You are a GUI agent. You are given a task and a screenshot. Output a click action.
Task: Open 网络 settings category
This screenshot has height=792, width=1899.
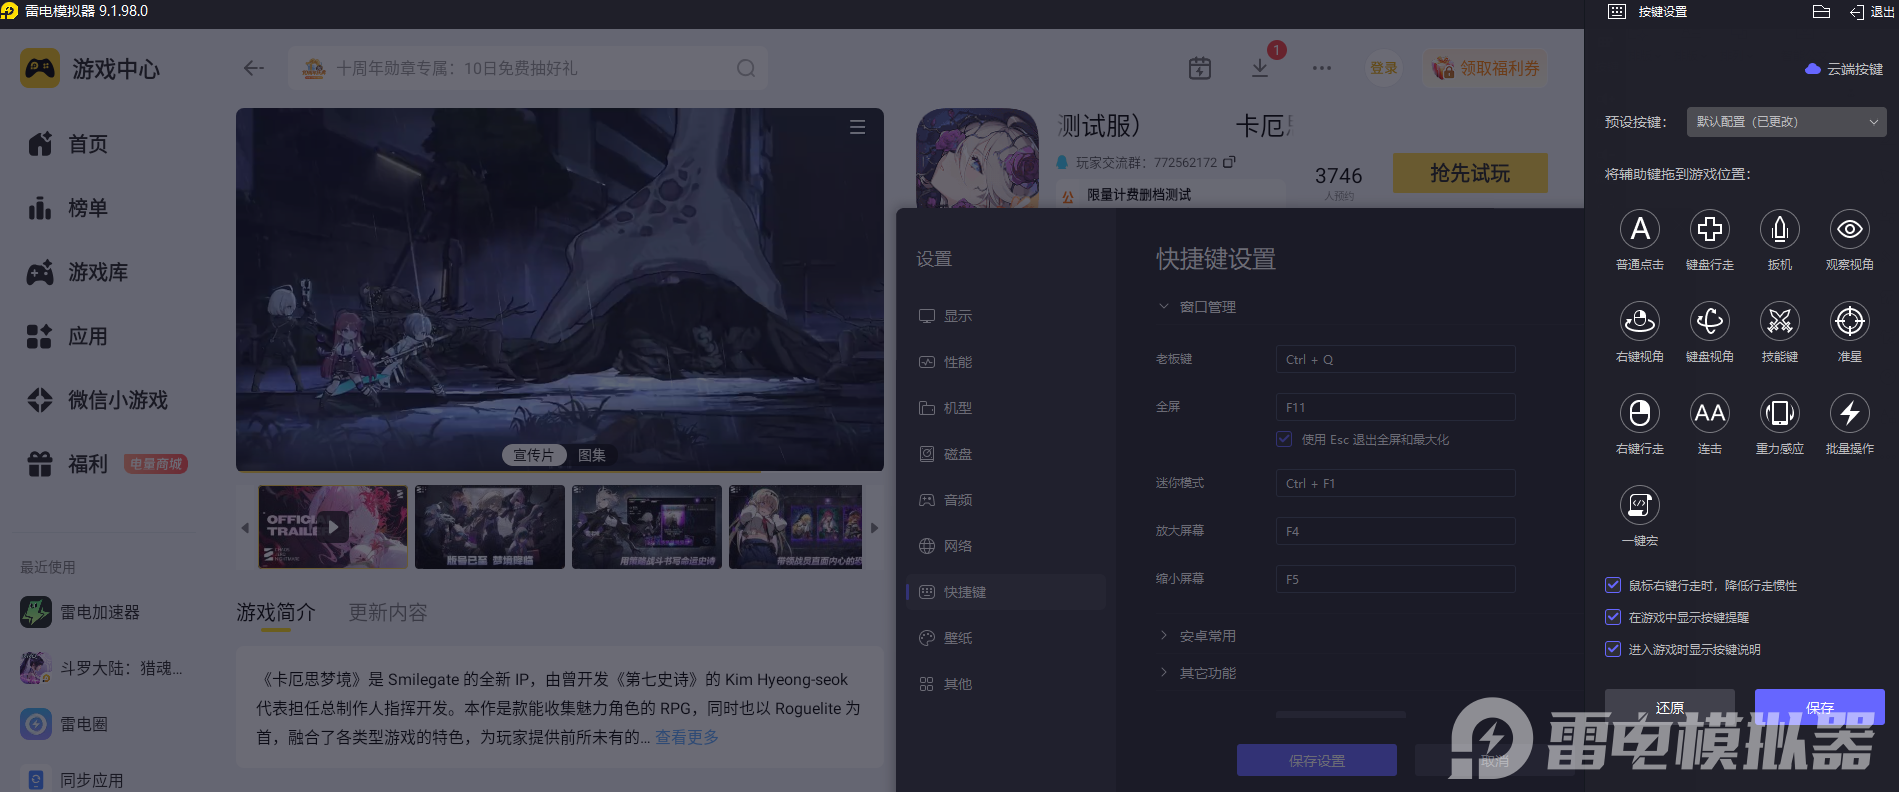(x=945, y=546)
